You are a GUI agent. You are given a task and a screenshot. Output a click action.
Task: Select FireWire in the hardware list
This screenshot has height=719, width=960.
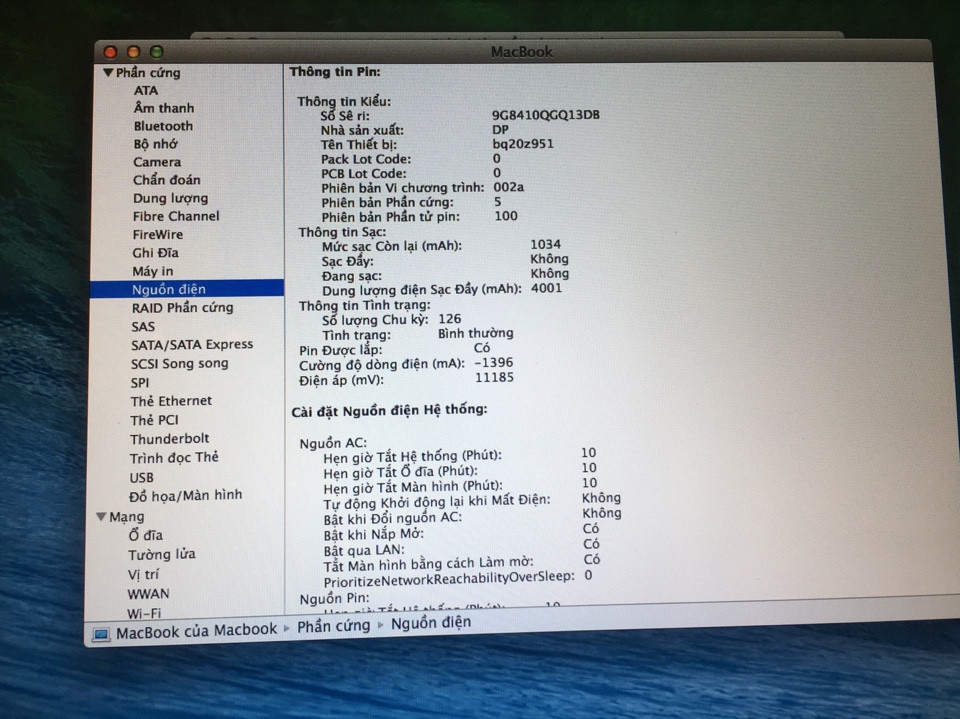(x=157, y=235)
